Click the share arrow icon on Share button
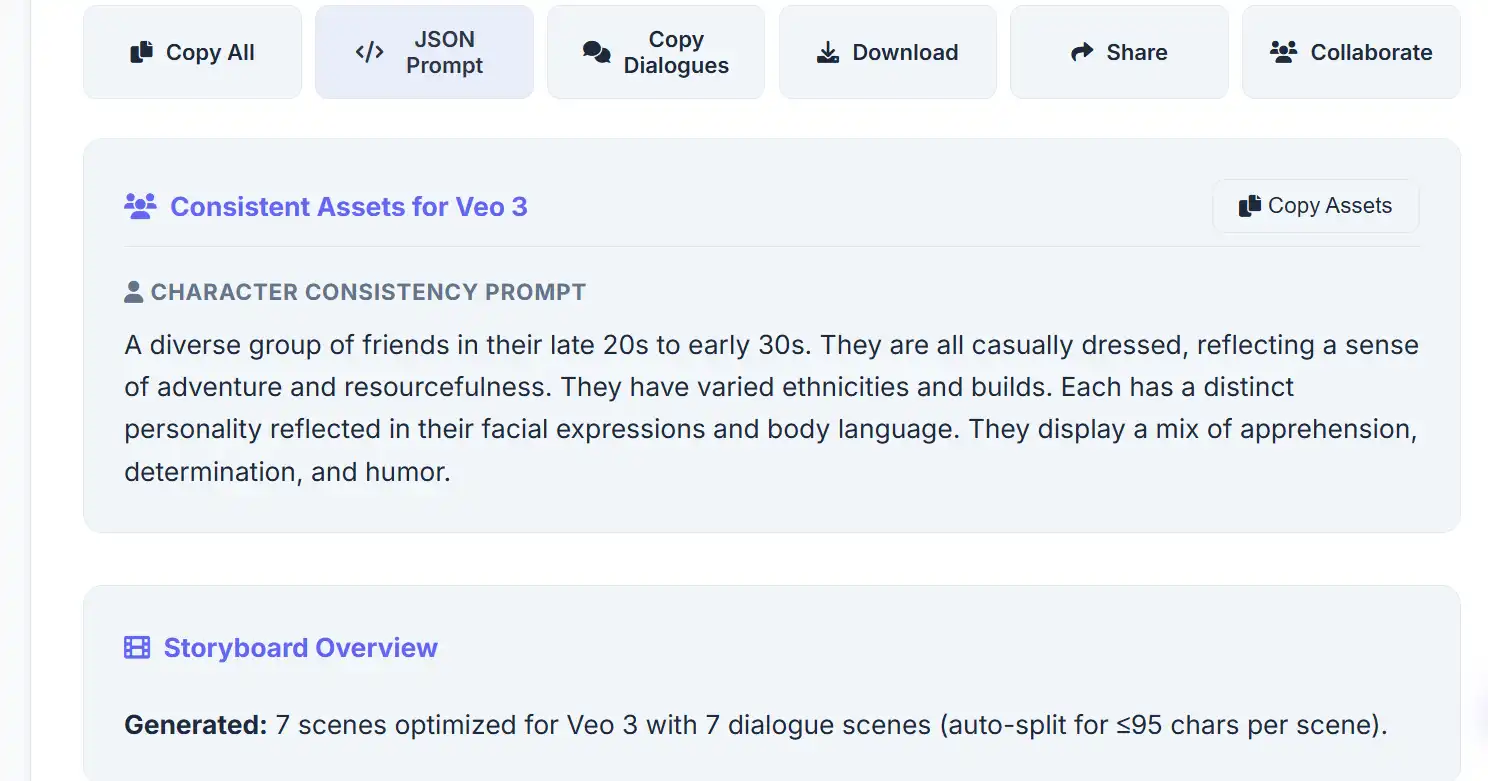The width and height of the screenshot is (1488, 781). [x=1084, y=51]
